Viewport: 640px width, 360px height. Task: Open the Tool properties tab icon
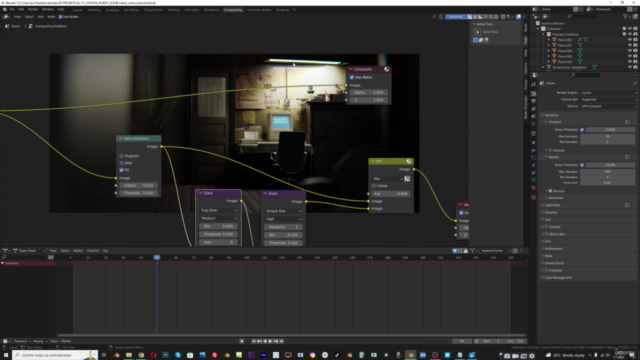click(533, 84)
